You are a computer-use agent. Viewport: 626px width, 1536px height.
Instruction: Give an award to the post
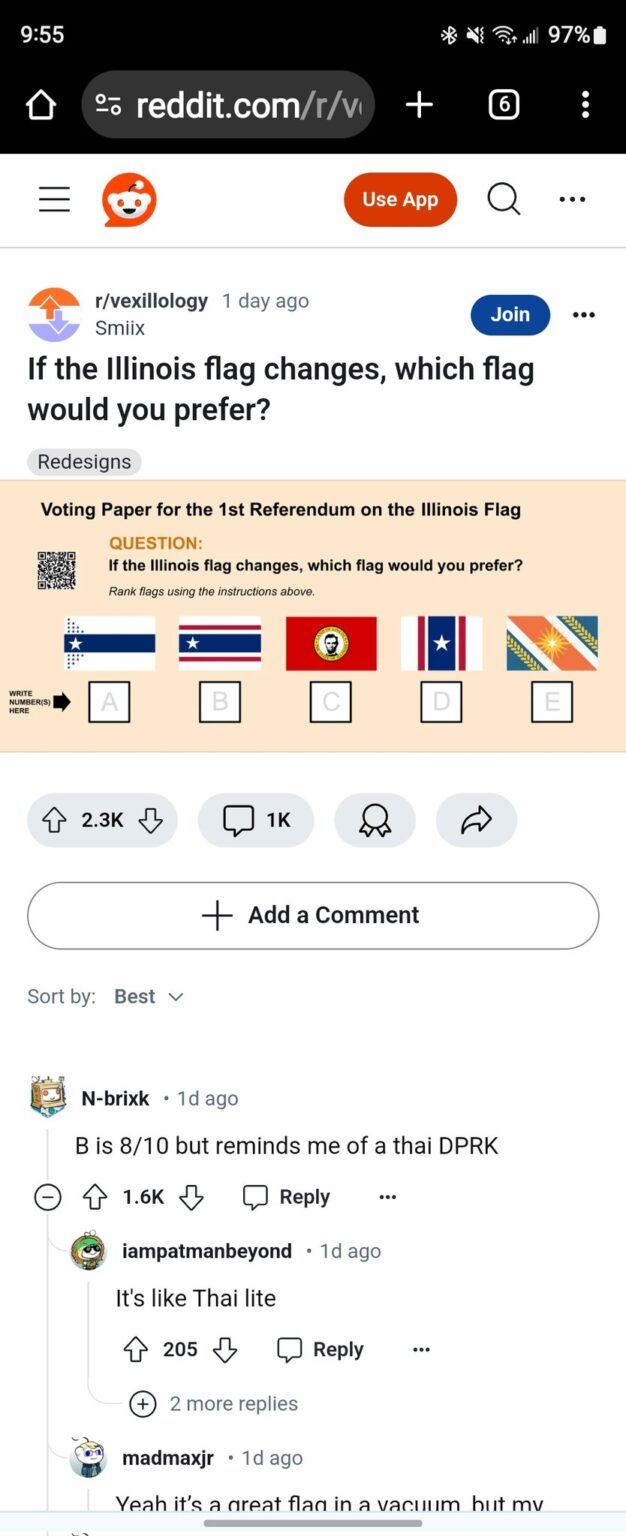click(x=375, y=821)
